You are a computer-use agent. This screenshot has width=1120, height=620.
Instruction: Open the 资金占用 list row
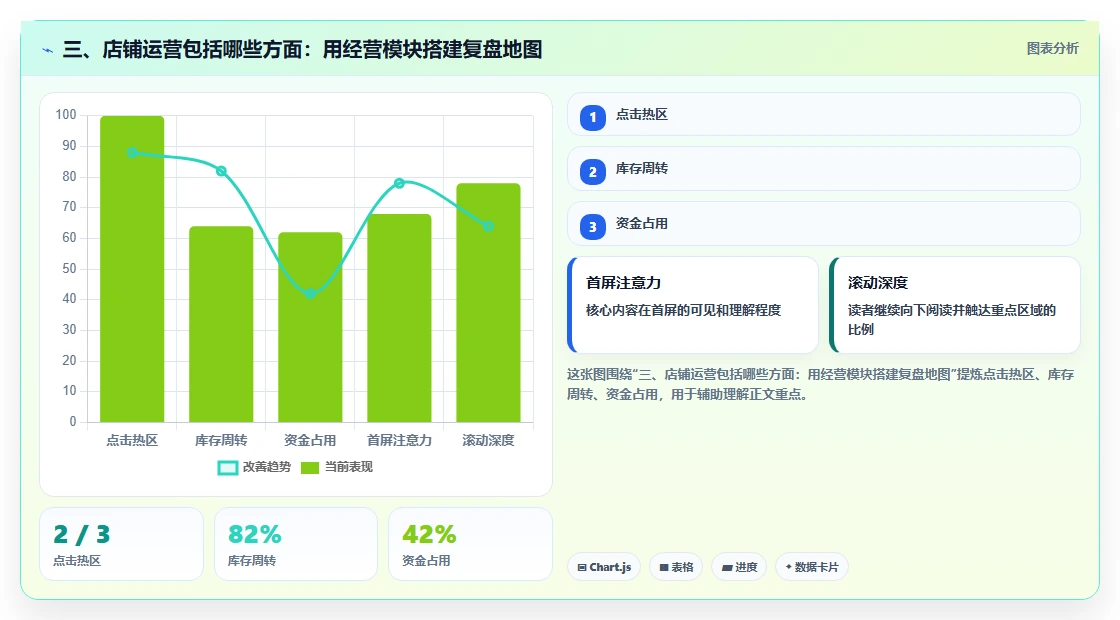(824, 224)
